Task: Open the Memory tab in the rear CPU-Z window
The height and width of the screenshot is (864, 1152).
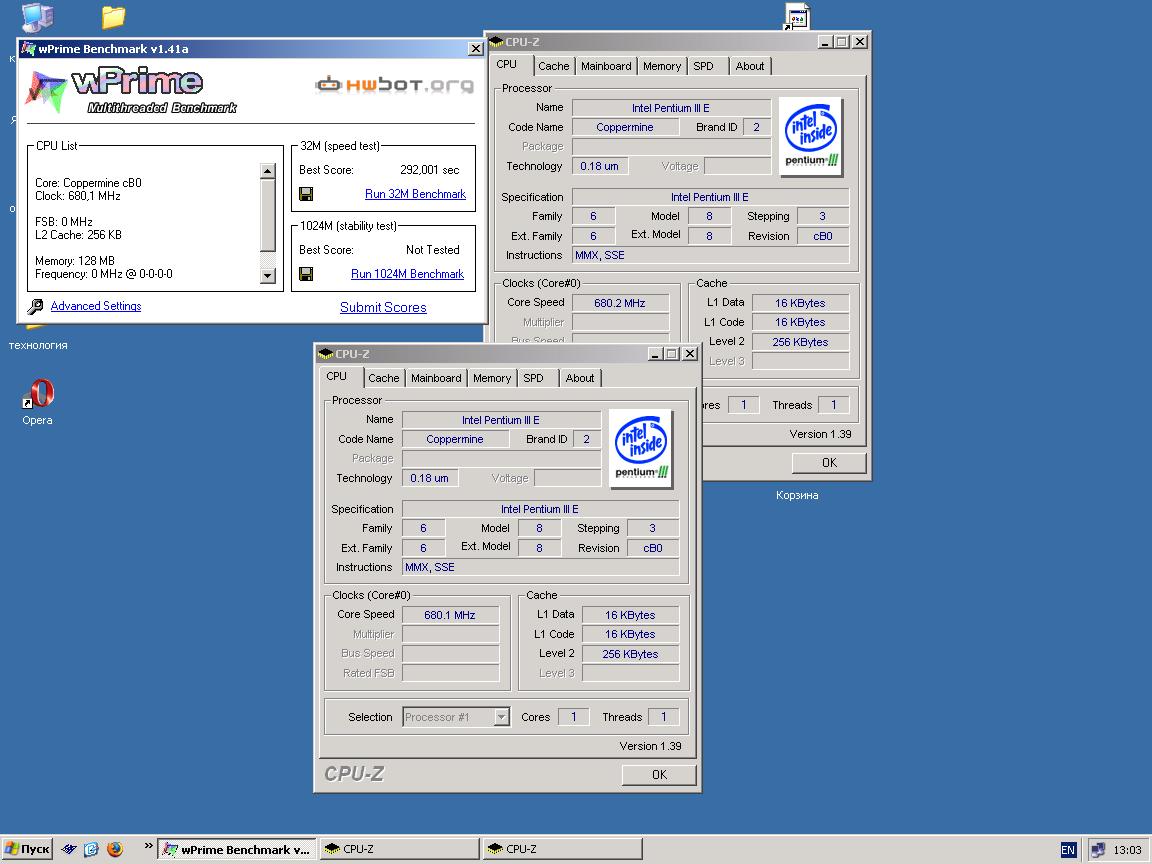Action: coord(661,66)
